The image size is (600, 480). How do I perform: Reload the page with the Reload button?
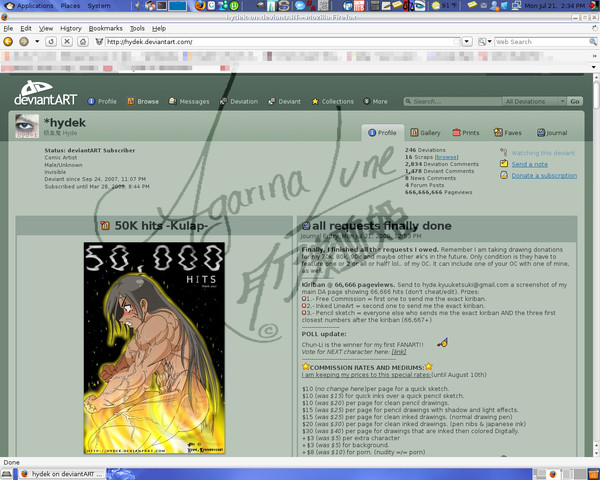(x=51, y=41)
